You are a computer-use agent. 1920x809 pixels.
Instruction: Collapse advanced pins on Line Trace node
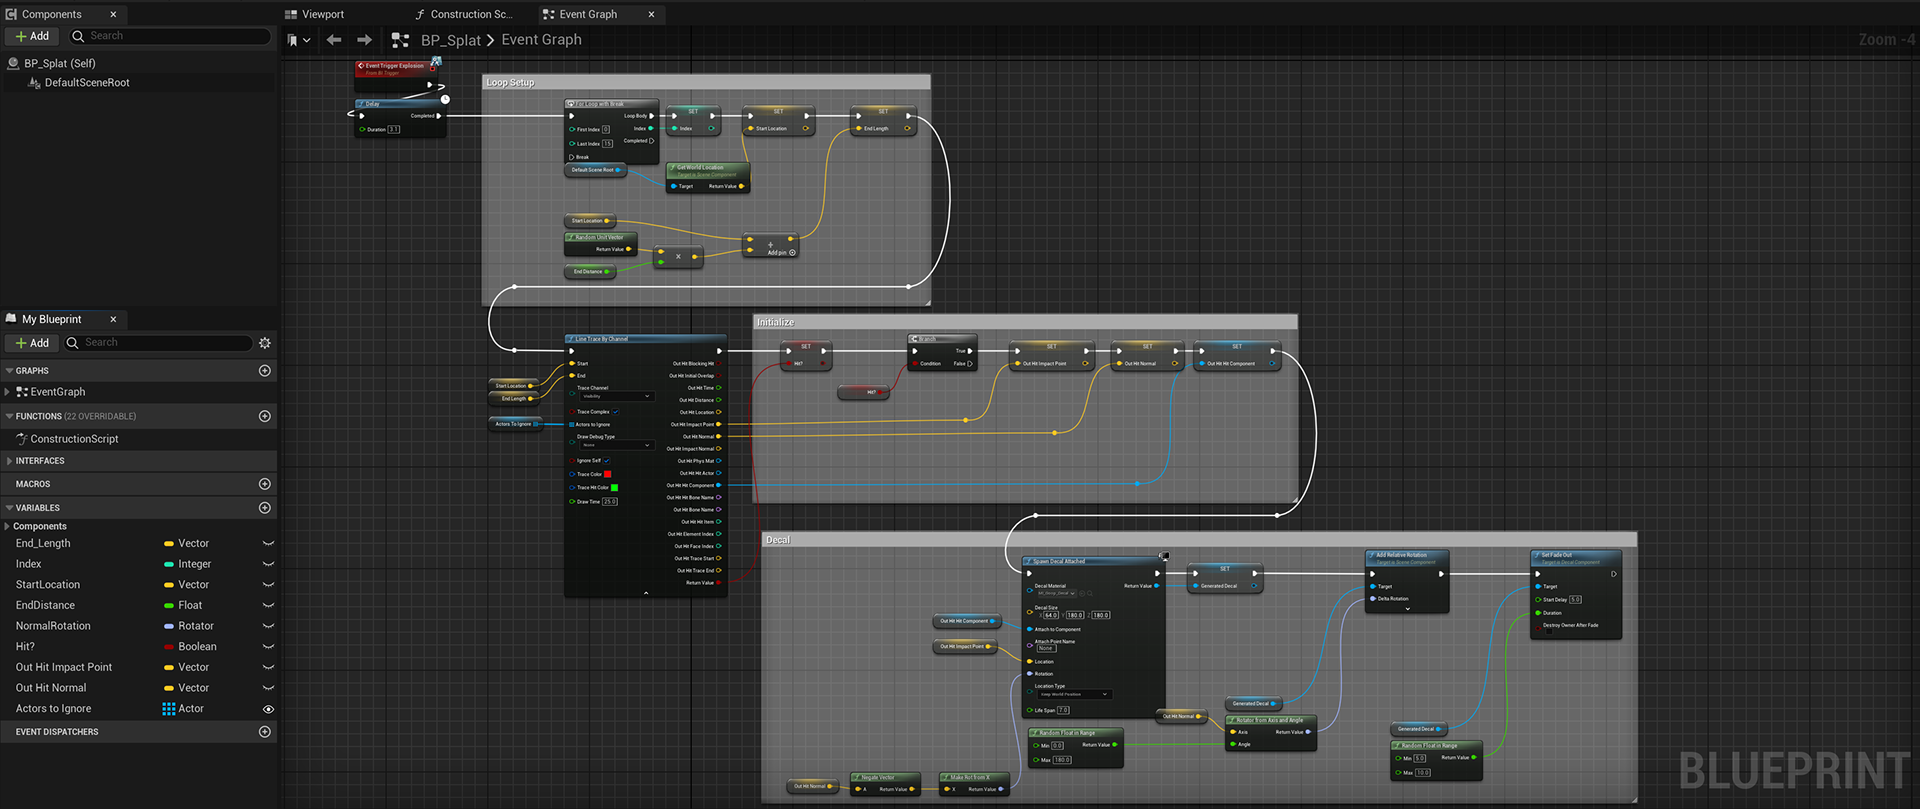[646, 593]
